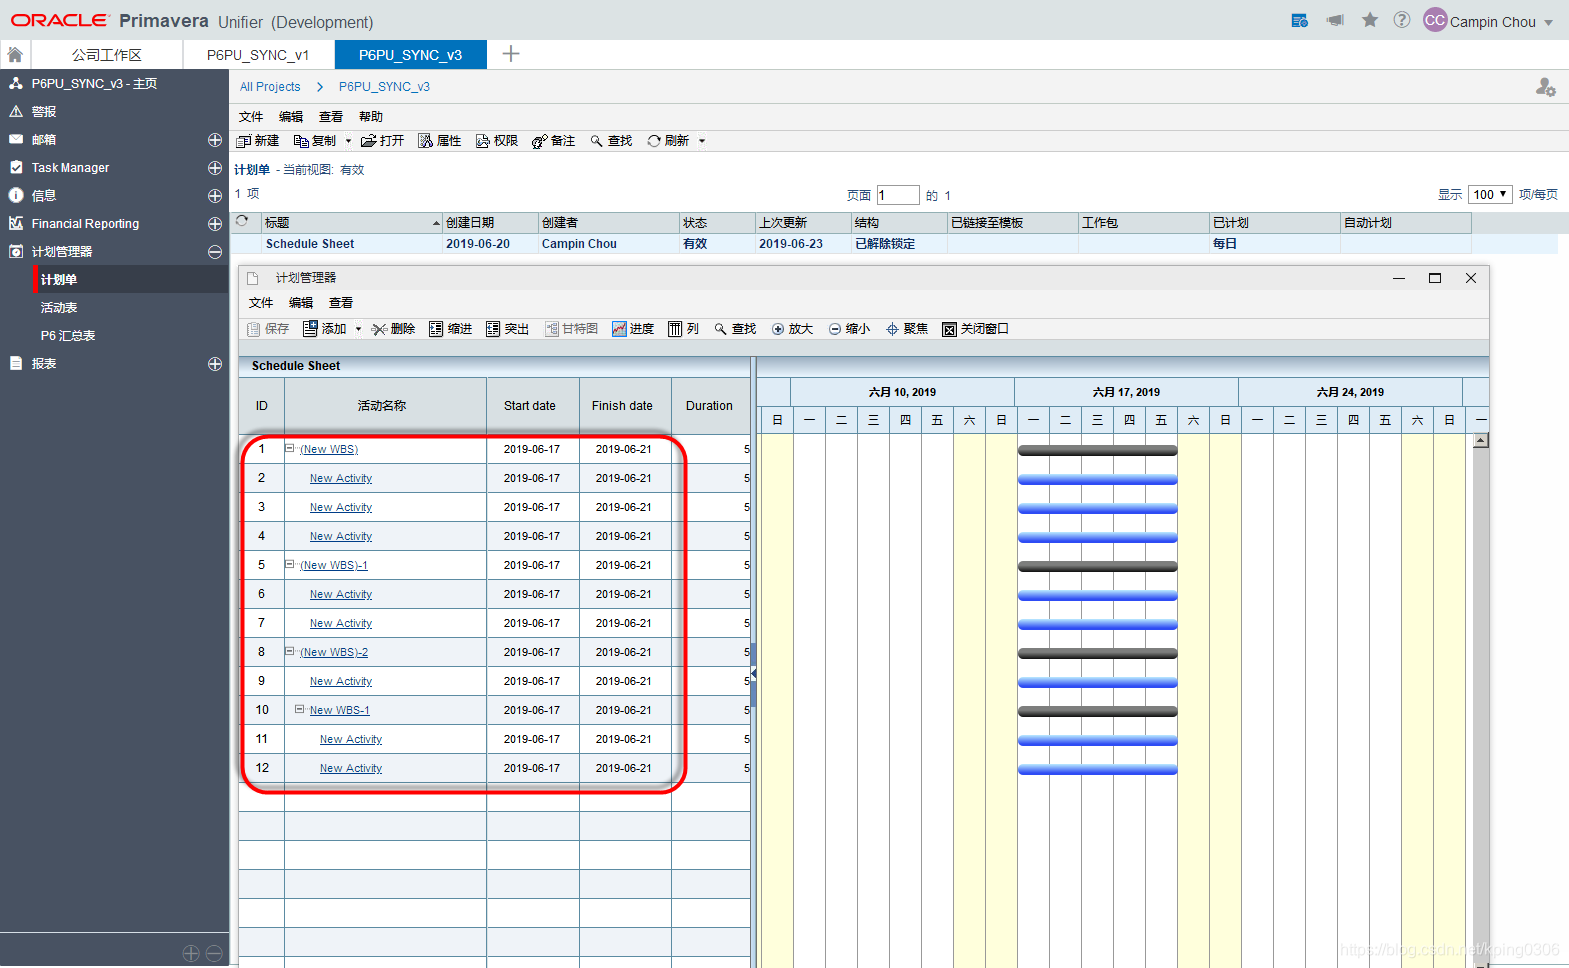Expand Task Manager sidebar section

pyautogui.click(x=215, y=168)
